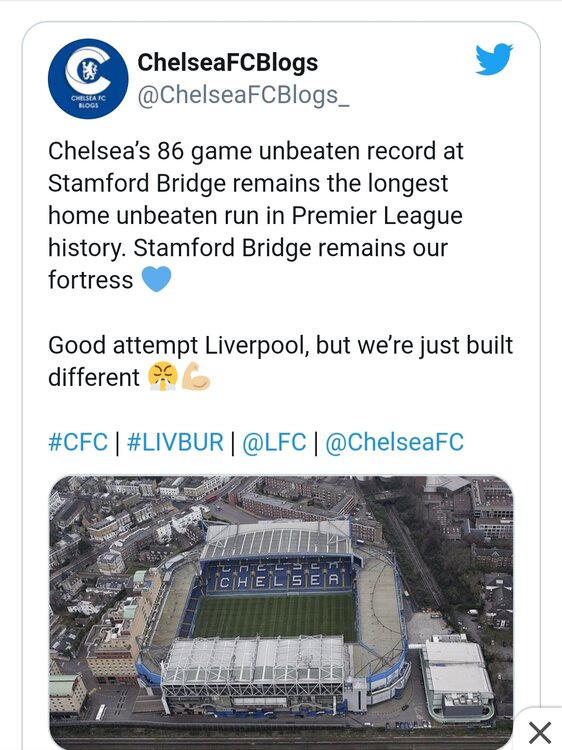Click the Twitter bird logo
562x750 pixels.
pos(494,59)
